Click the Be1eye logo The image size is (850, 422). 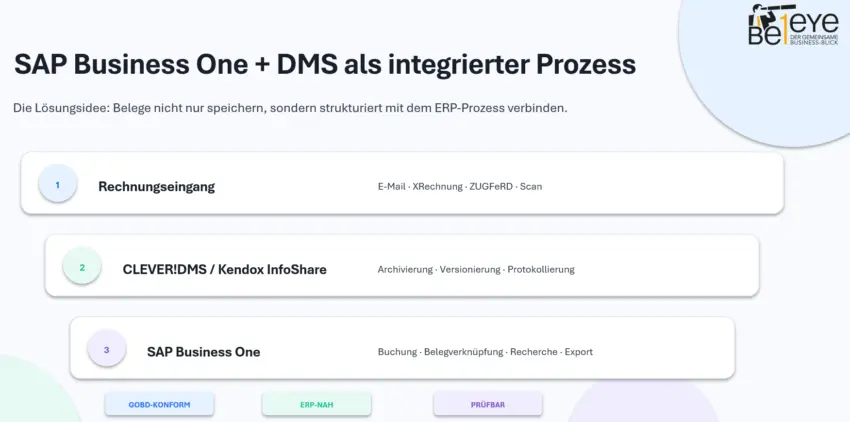[x=793, y=25]
